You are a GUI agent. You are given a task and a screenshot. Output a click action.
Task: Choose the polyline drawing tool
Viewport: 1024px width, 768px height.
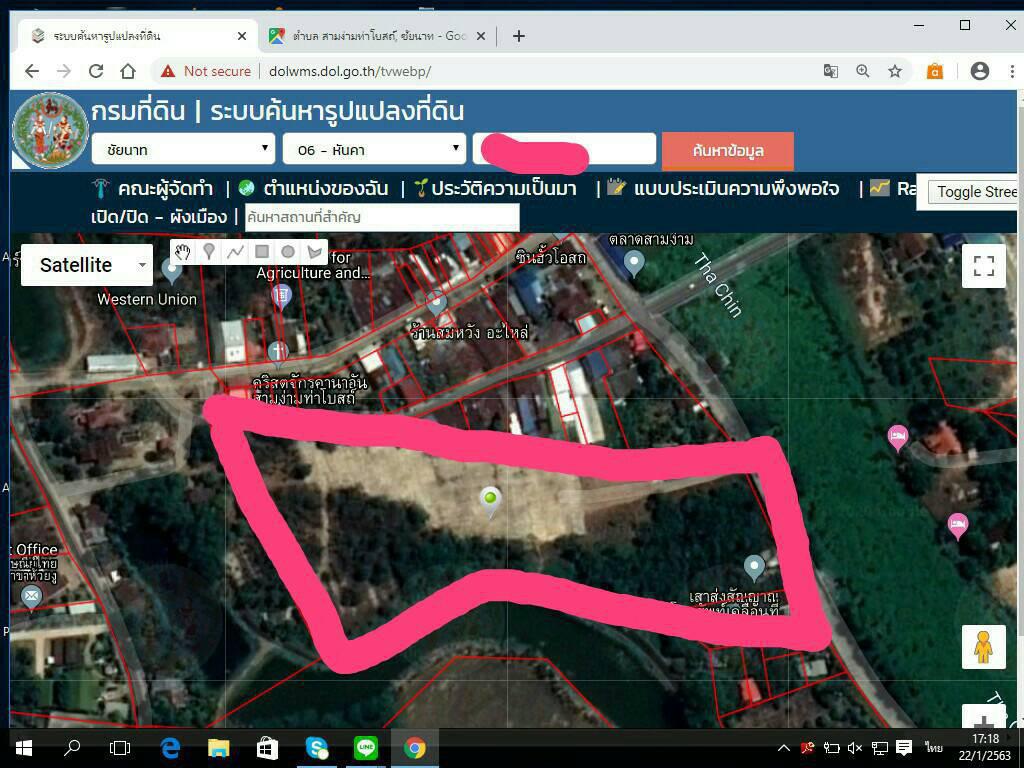pyautogui.click(x=235, y=252)
